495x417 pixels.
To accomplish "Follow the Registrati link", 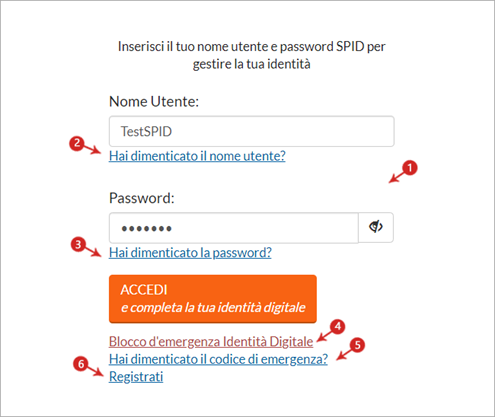I will pyautogui.click(x=136, y=377).
